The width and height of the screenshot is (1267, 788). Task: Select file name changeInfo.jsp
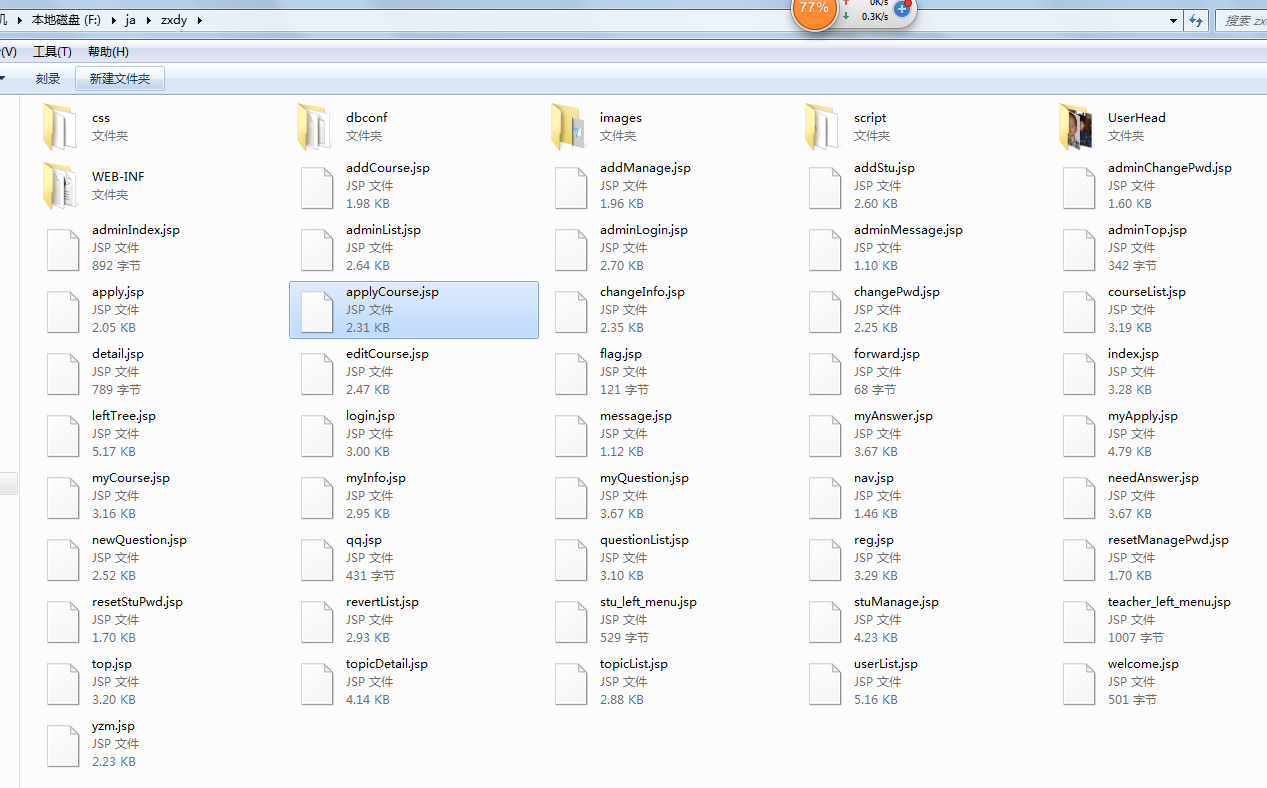point(642,292)
